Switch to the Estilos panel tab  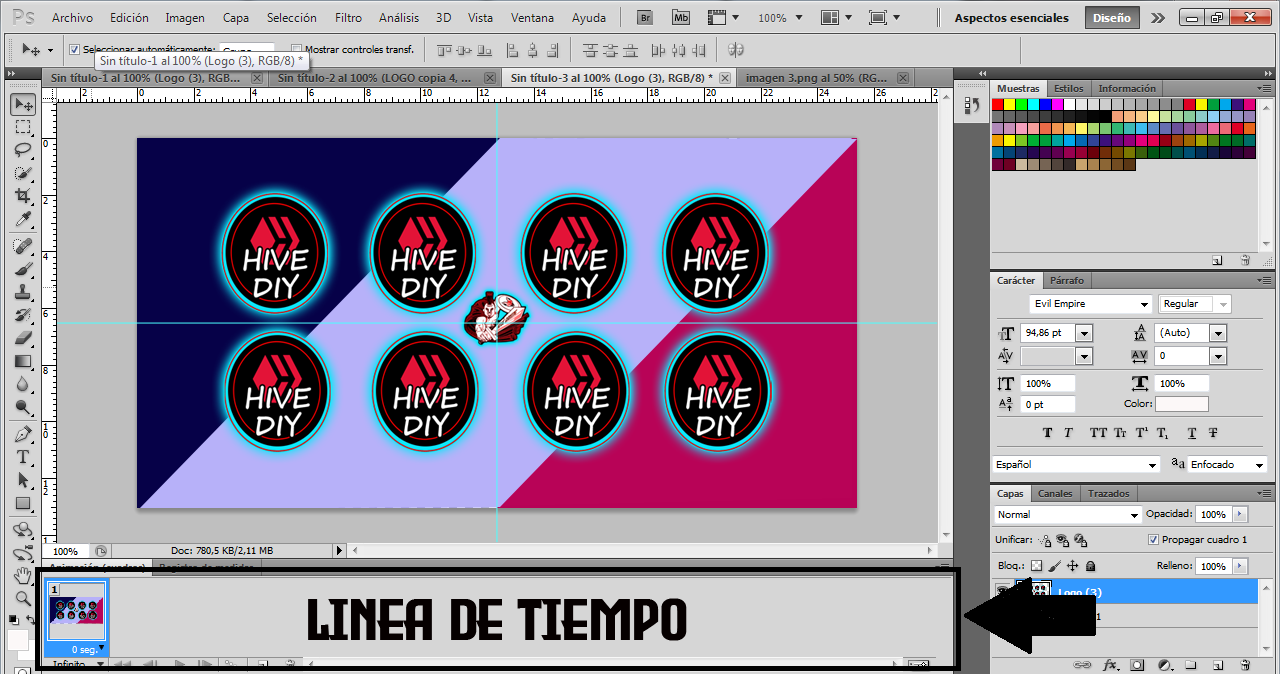pyautogui.click(x=1068, y=88)
